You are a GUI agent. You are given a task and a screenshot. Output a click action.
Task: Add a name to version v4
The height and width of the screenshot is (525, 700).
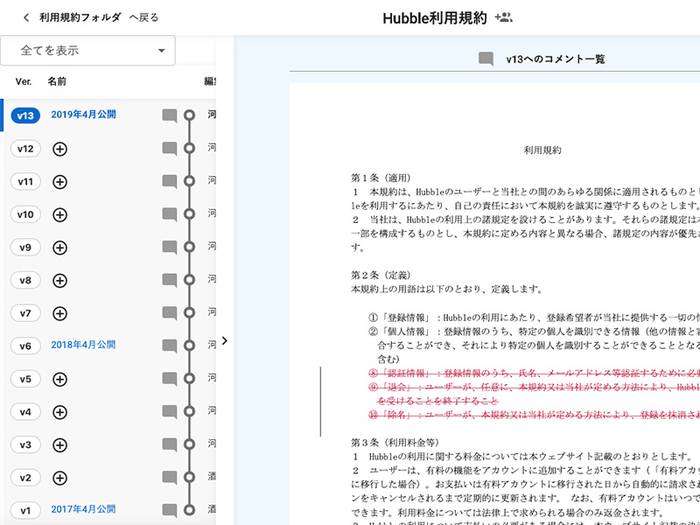(x=60, y=412)
